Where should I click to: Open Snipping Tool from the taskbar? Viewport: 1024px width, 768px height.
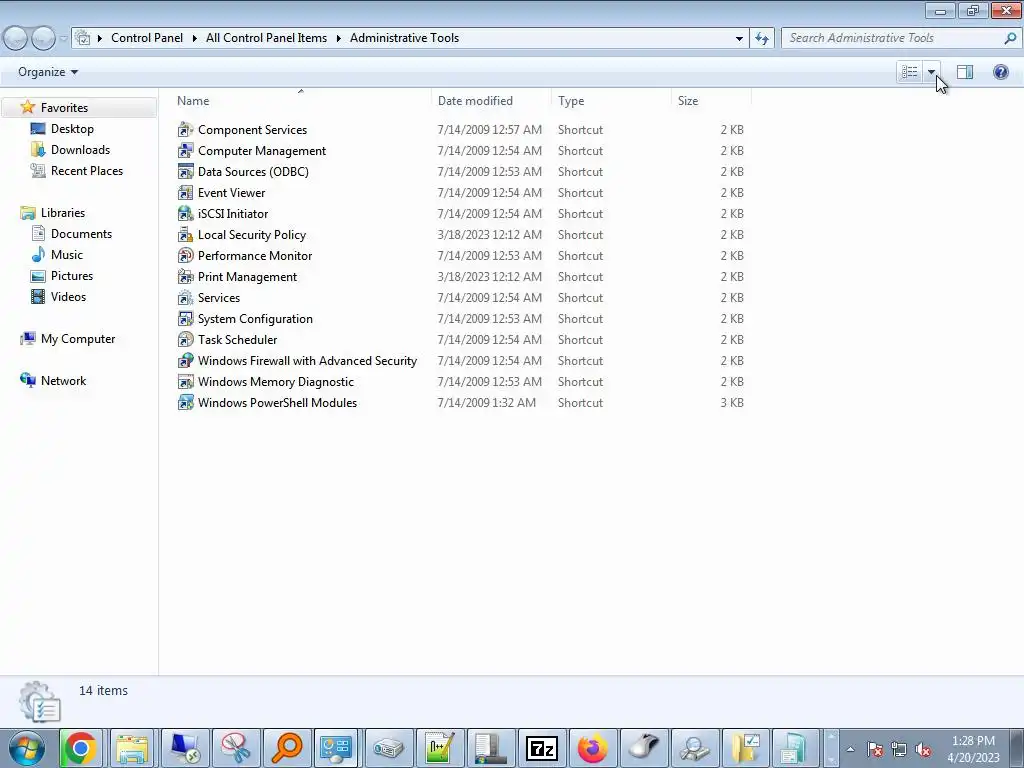pyautogui.click(x=236, y=748)
